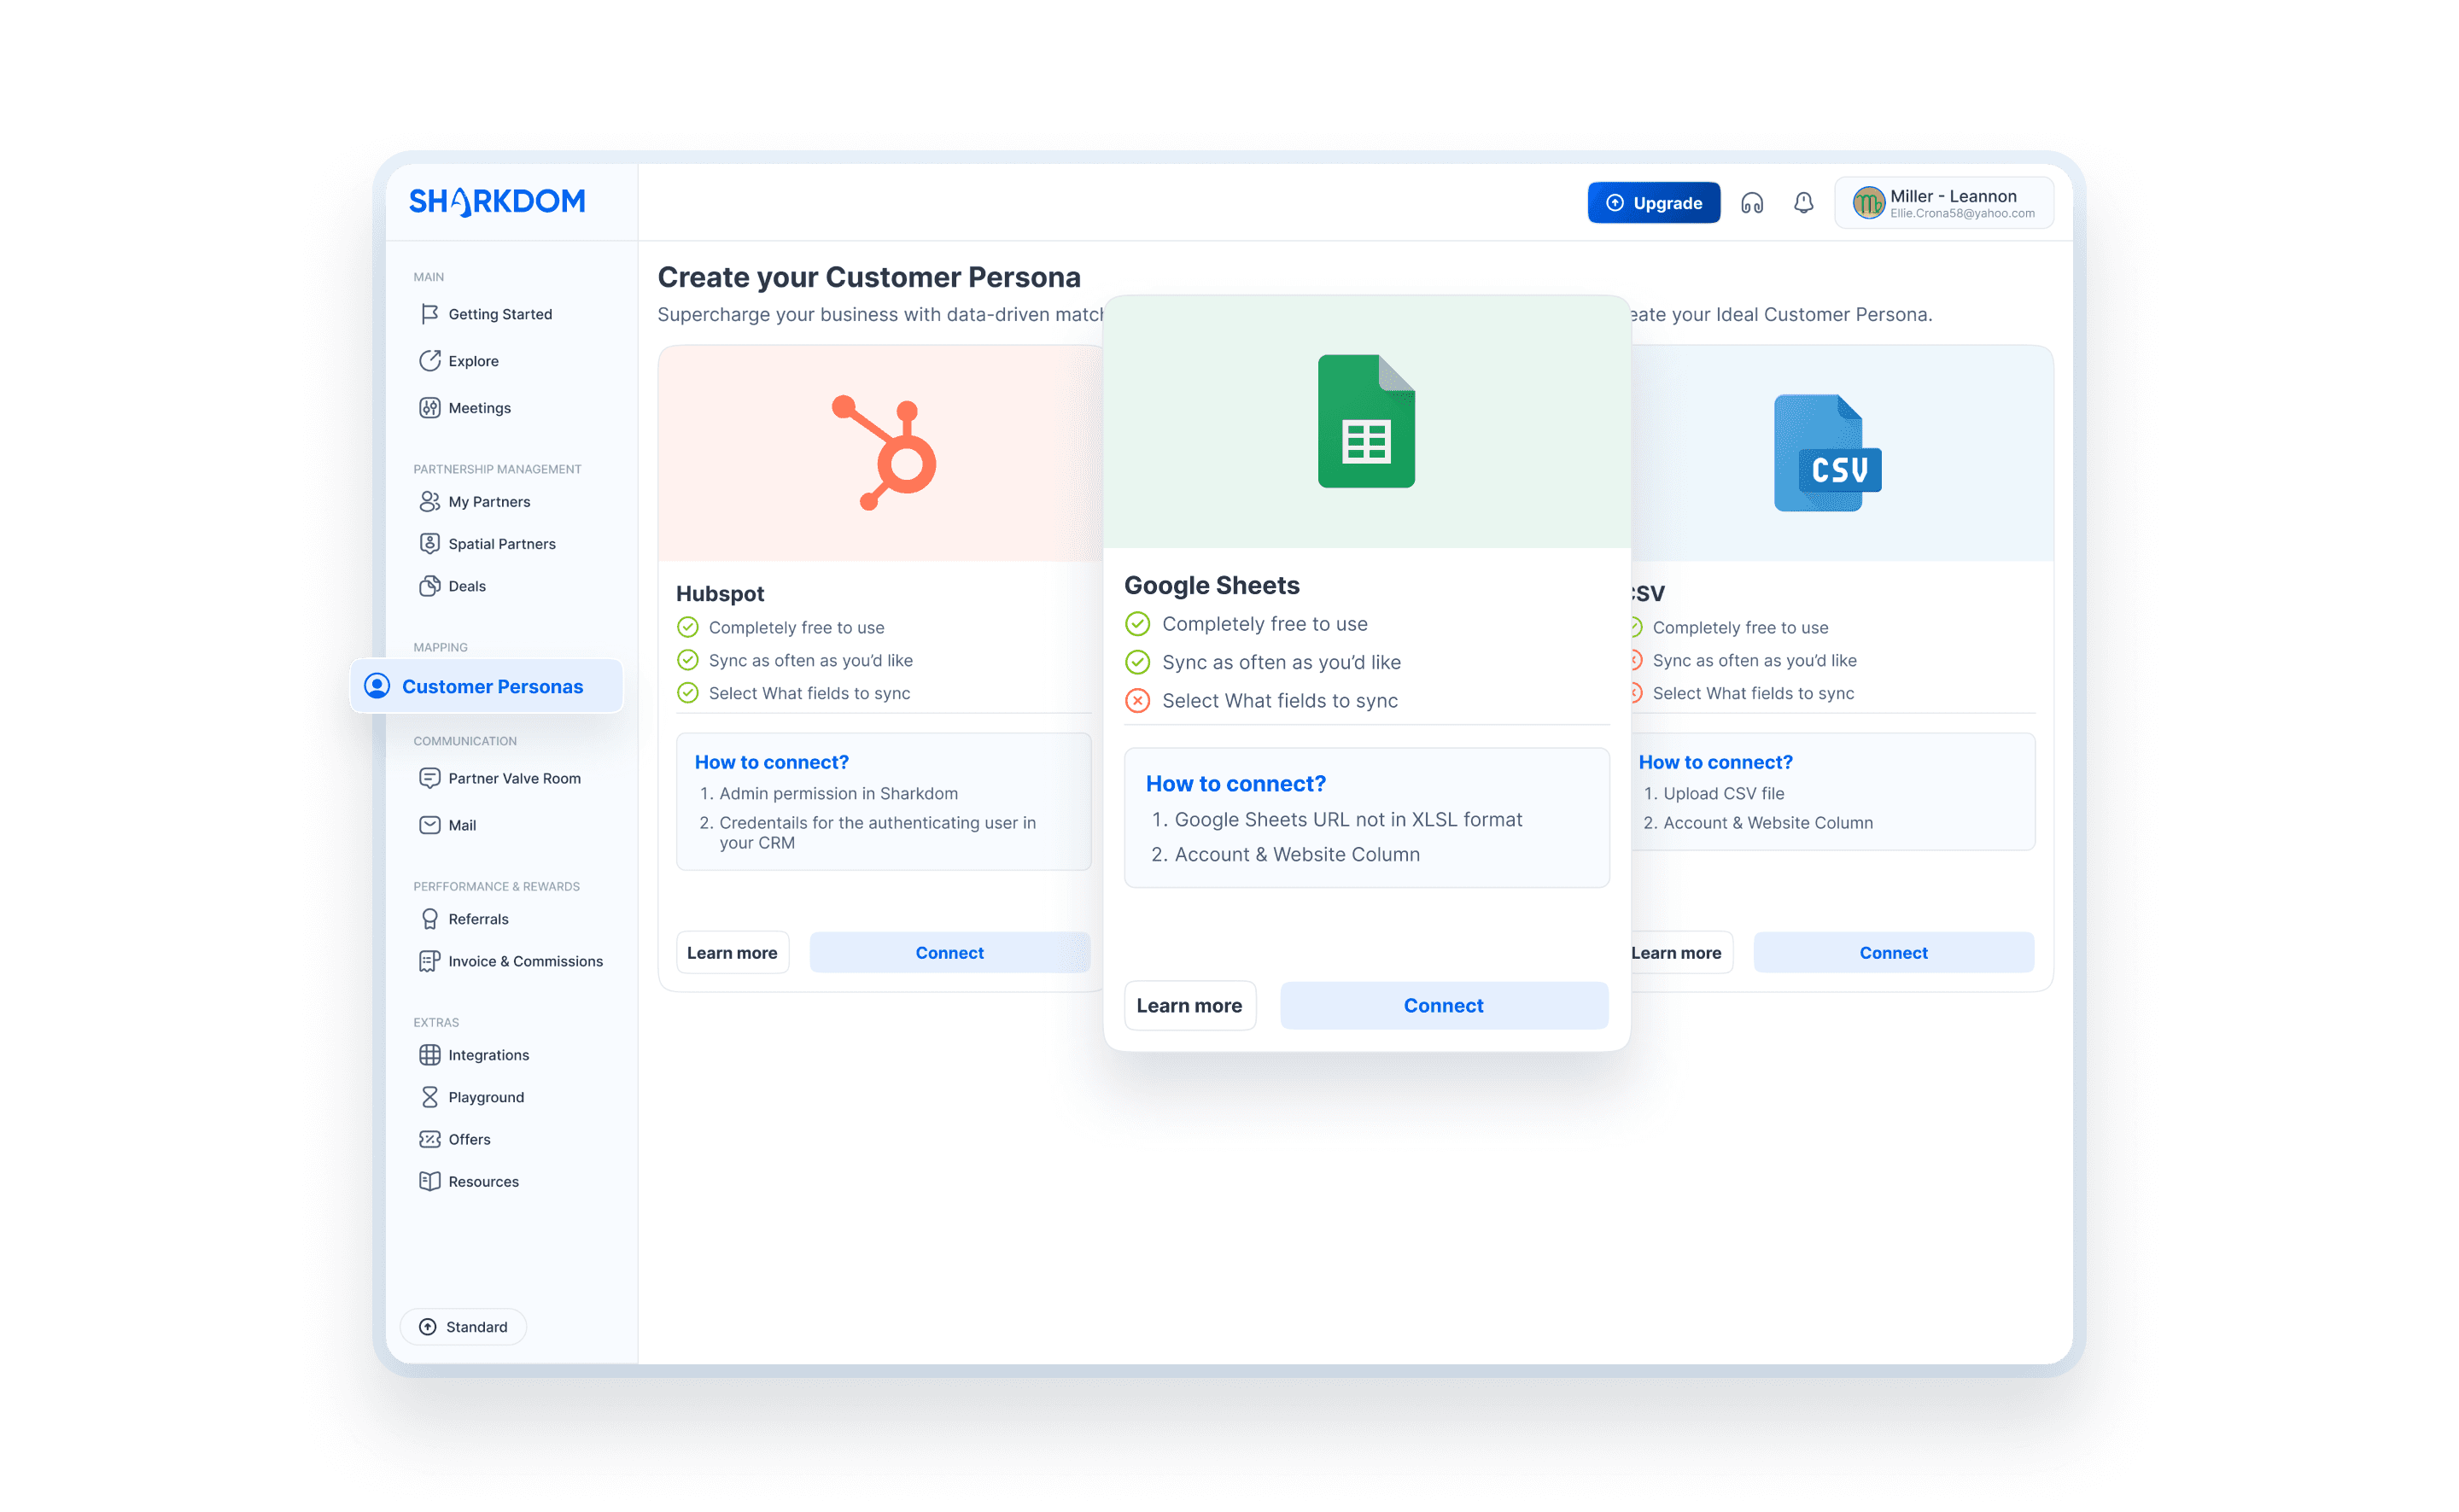The height and width of the screenshot is (1512, 2459).
Task: Click Google Sheets 'Sync as often' check icon
Action: click(1137, 662)
